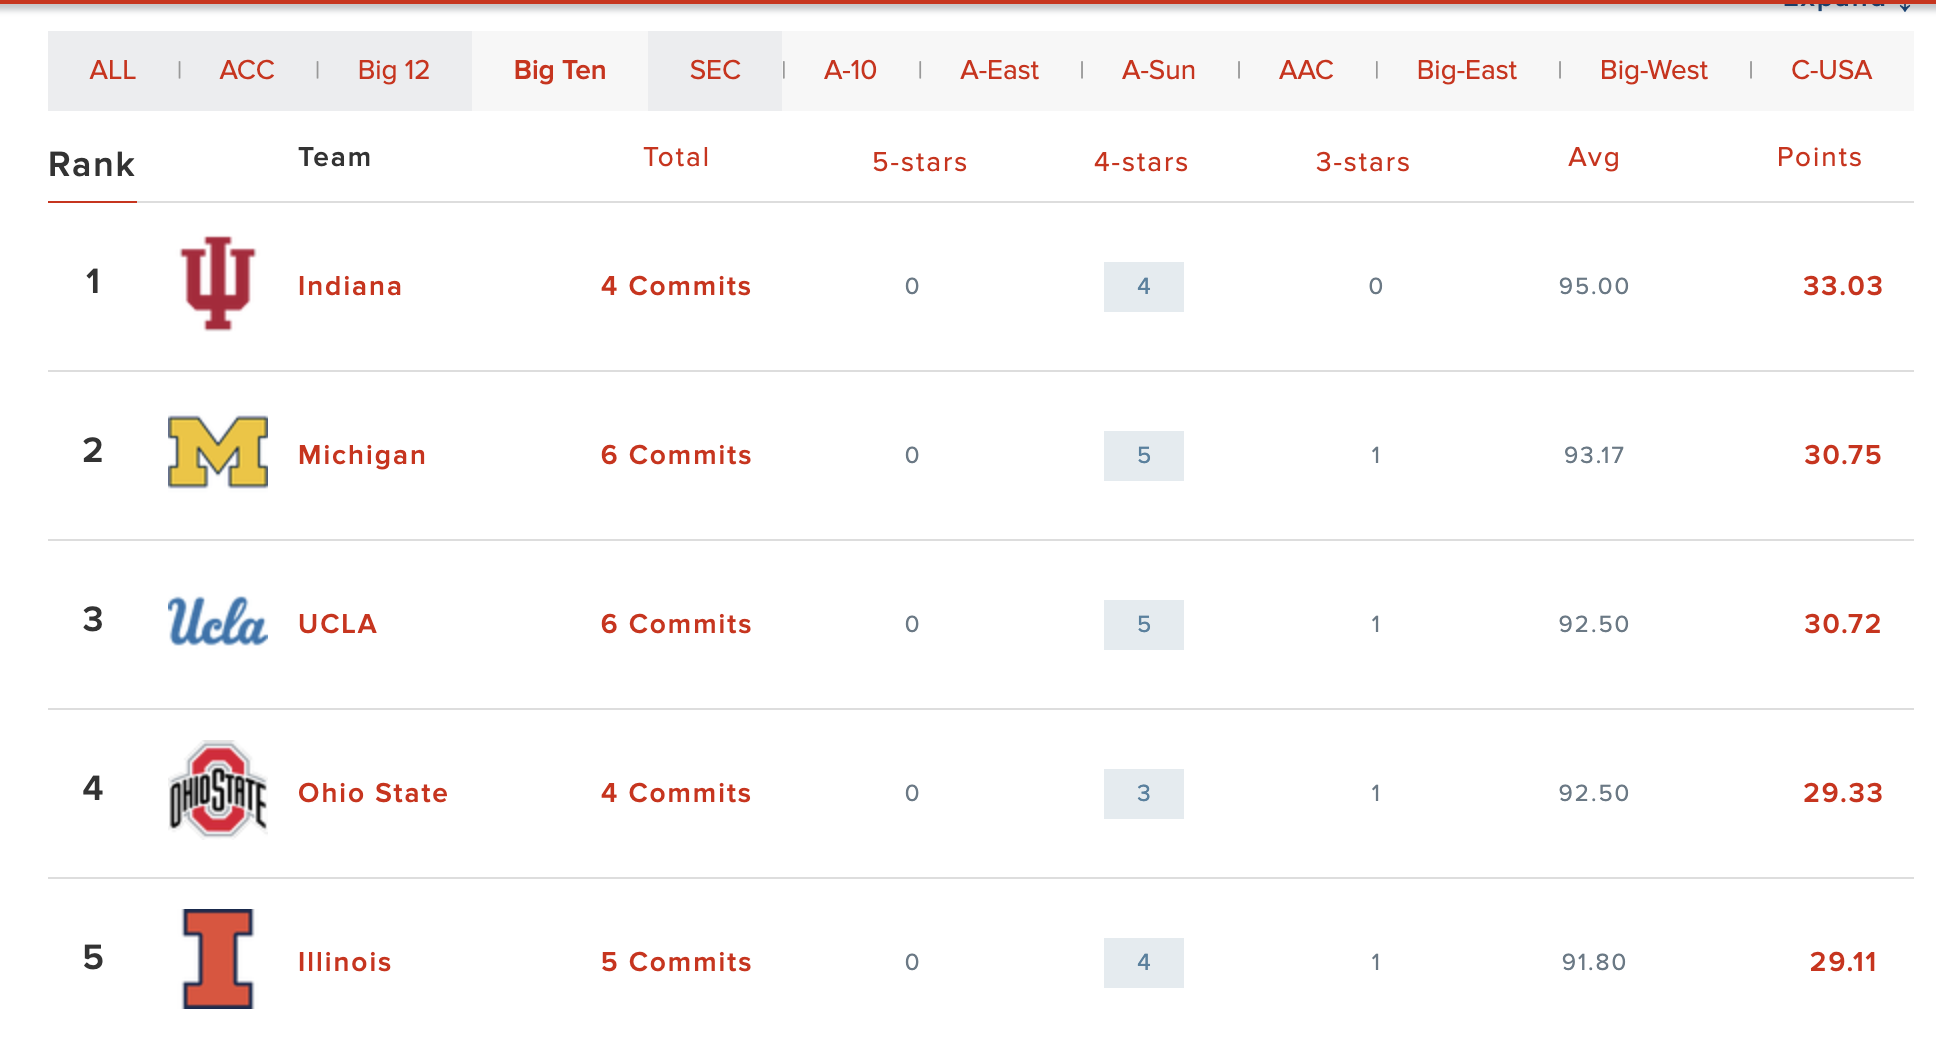Sort by Points column header
The height and width of the screenshot is (1044, 1936).
click(x=1818, y=157)
